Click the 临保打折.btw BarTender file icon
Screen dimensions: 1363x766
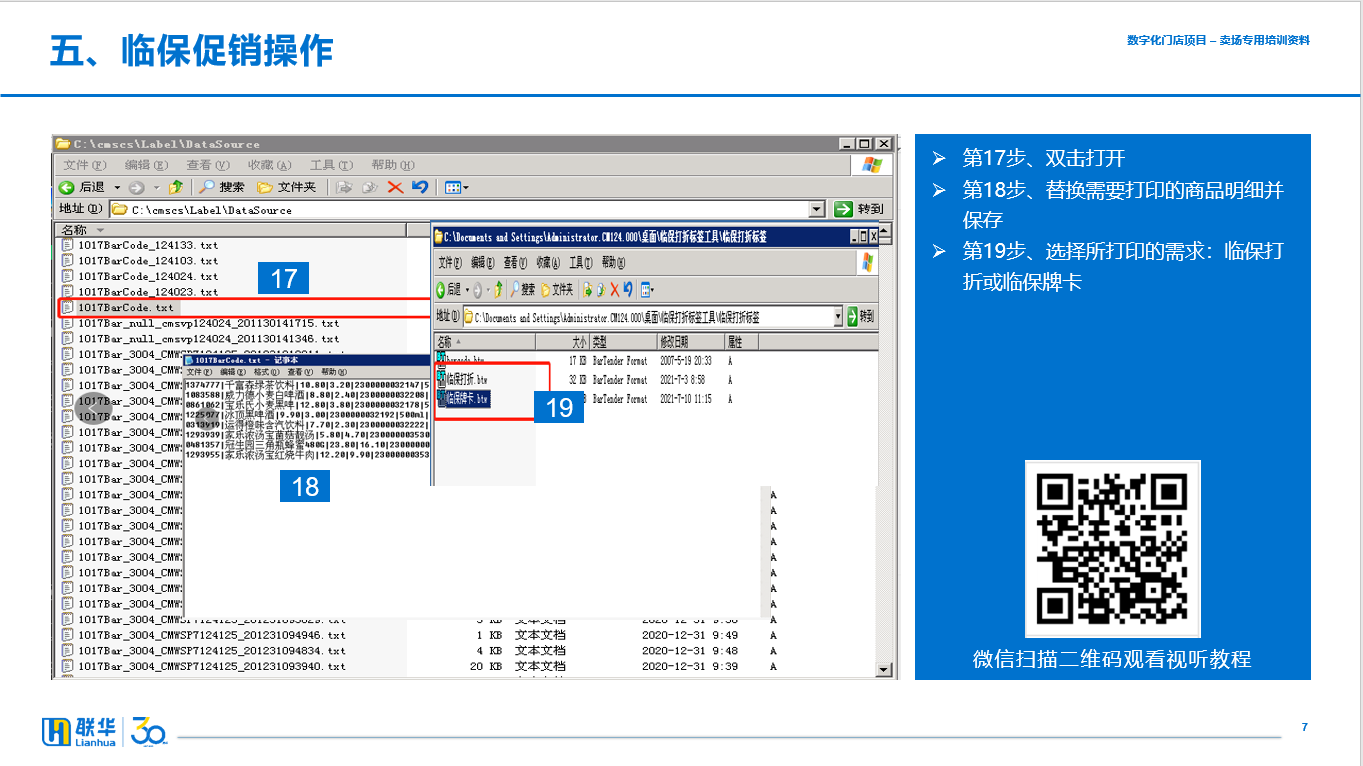(x=442, y=380)
